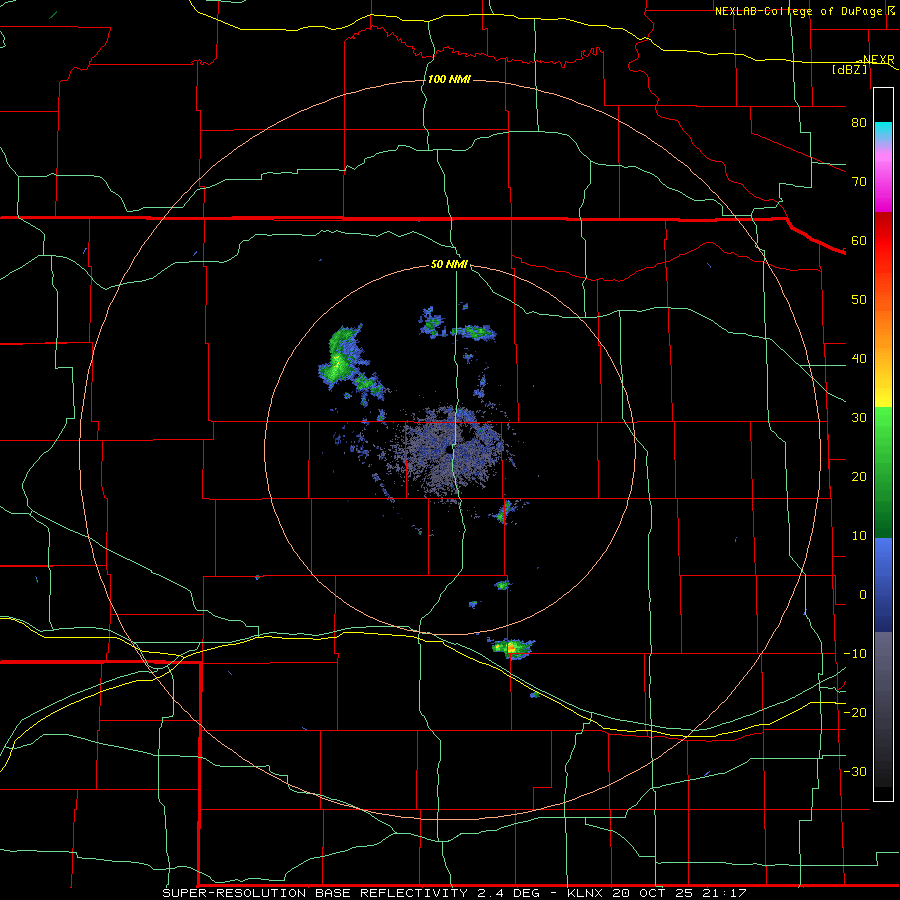Click the 20 OCT 25 date in the caption
This screenshot has width=900, height=900.
tap(654, 893)
